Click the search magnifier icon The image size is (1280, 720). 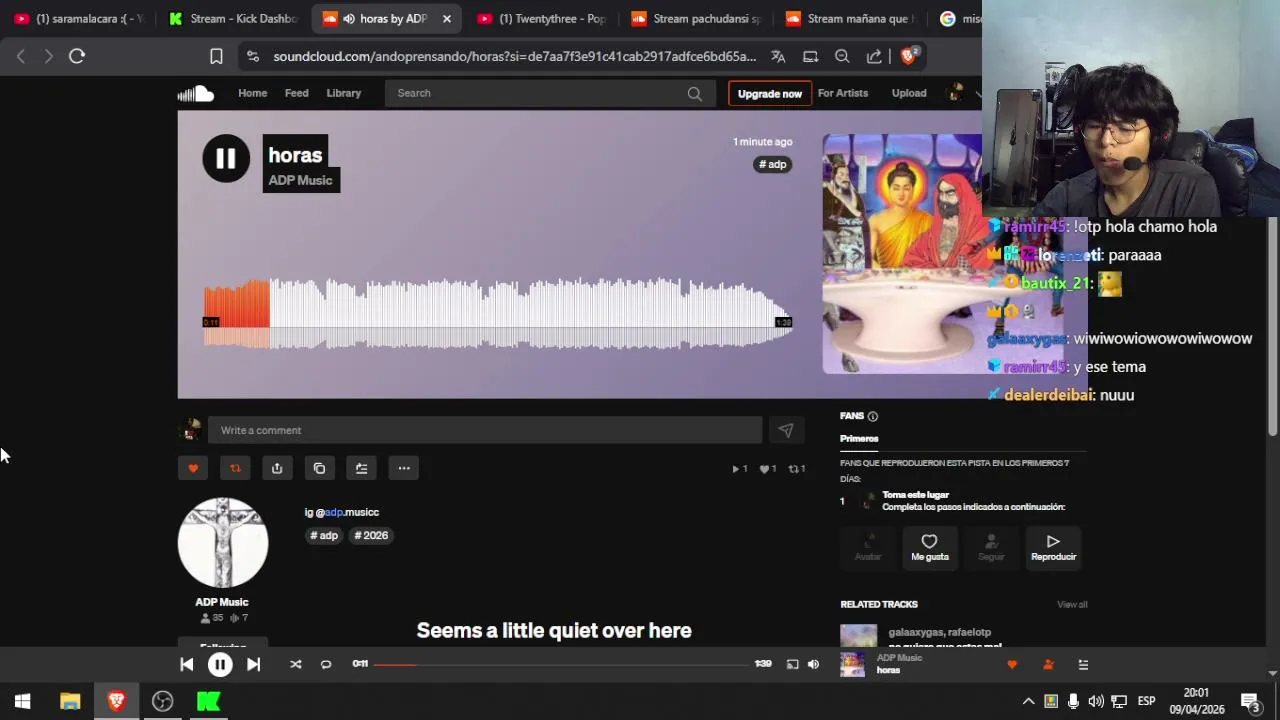pyautogui.click(x=694, y=93)
